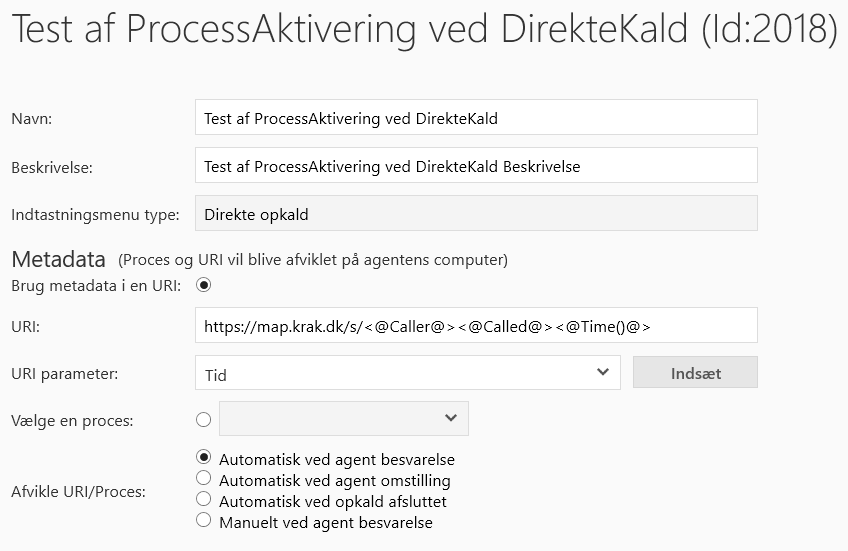
Task: Click the 'Beskrivelse:' field label
Action: point(52,167)
